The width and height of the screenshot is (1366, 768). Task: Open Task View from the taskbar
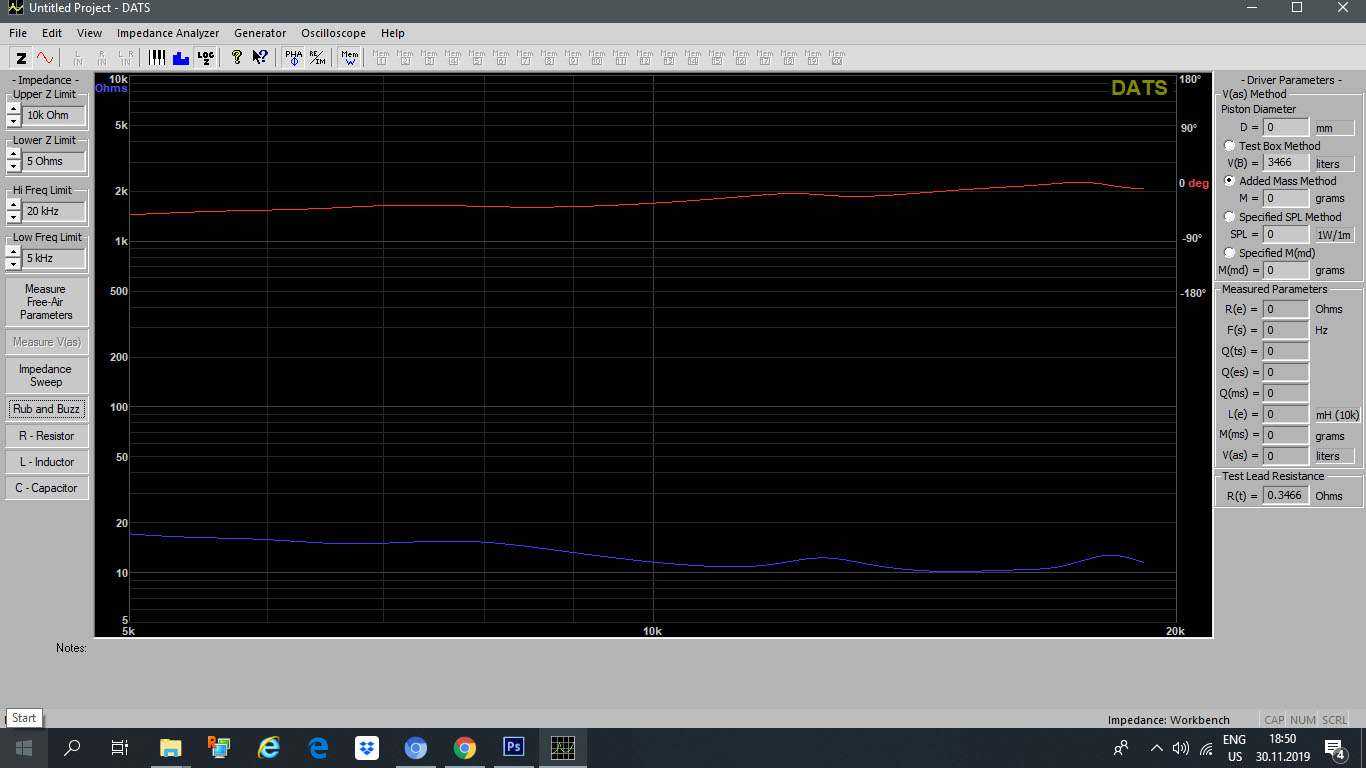119,747
